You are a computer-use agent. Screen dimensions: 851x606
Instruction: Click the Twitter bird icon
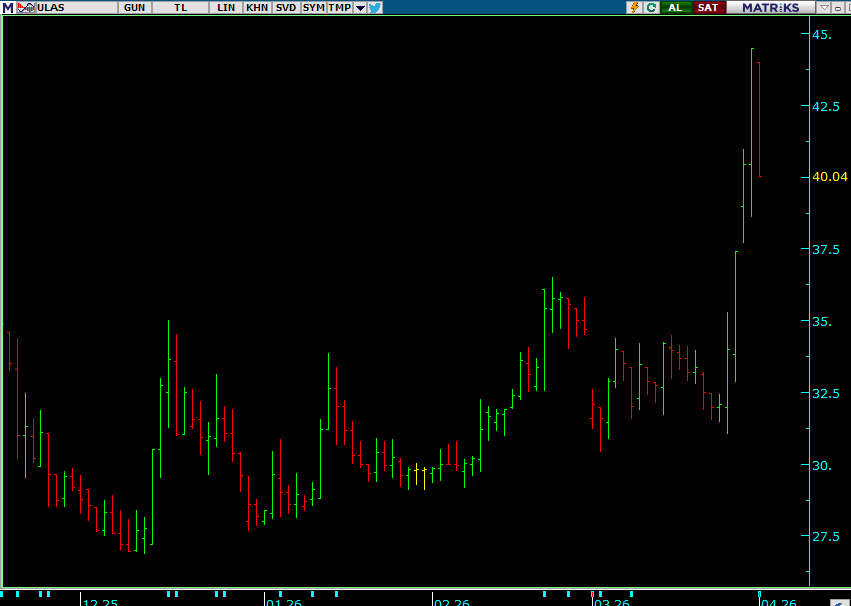375,8
